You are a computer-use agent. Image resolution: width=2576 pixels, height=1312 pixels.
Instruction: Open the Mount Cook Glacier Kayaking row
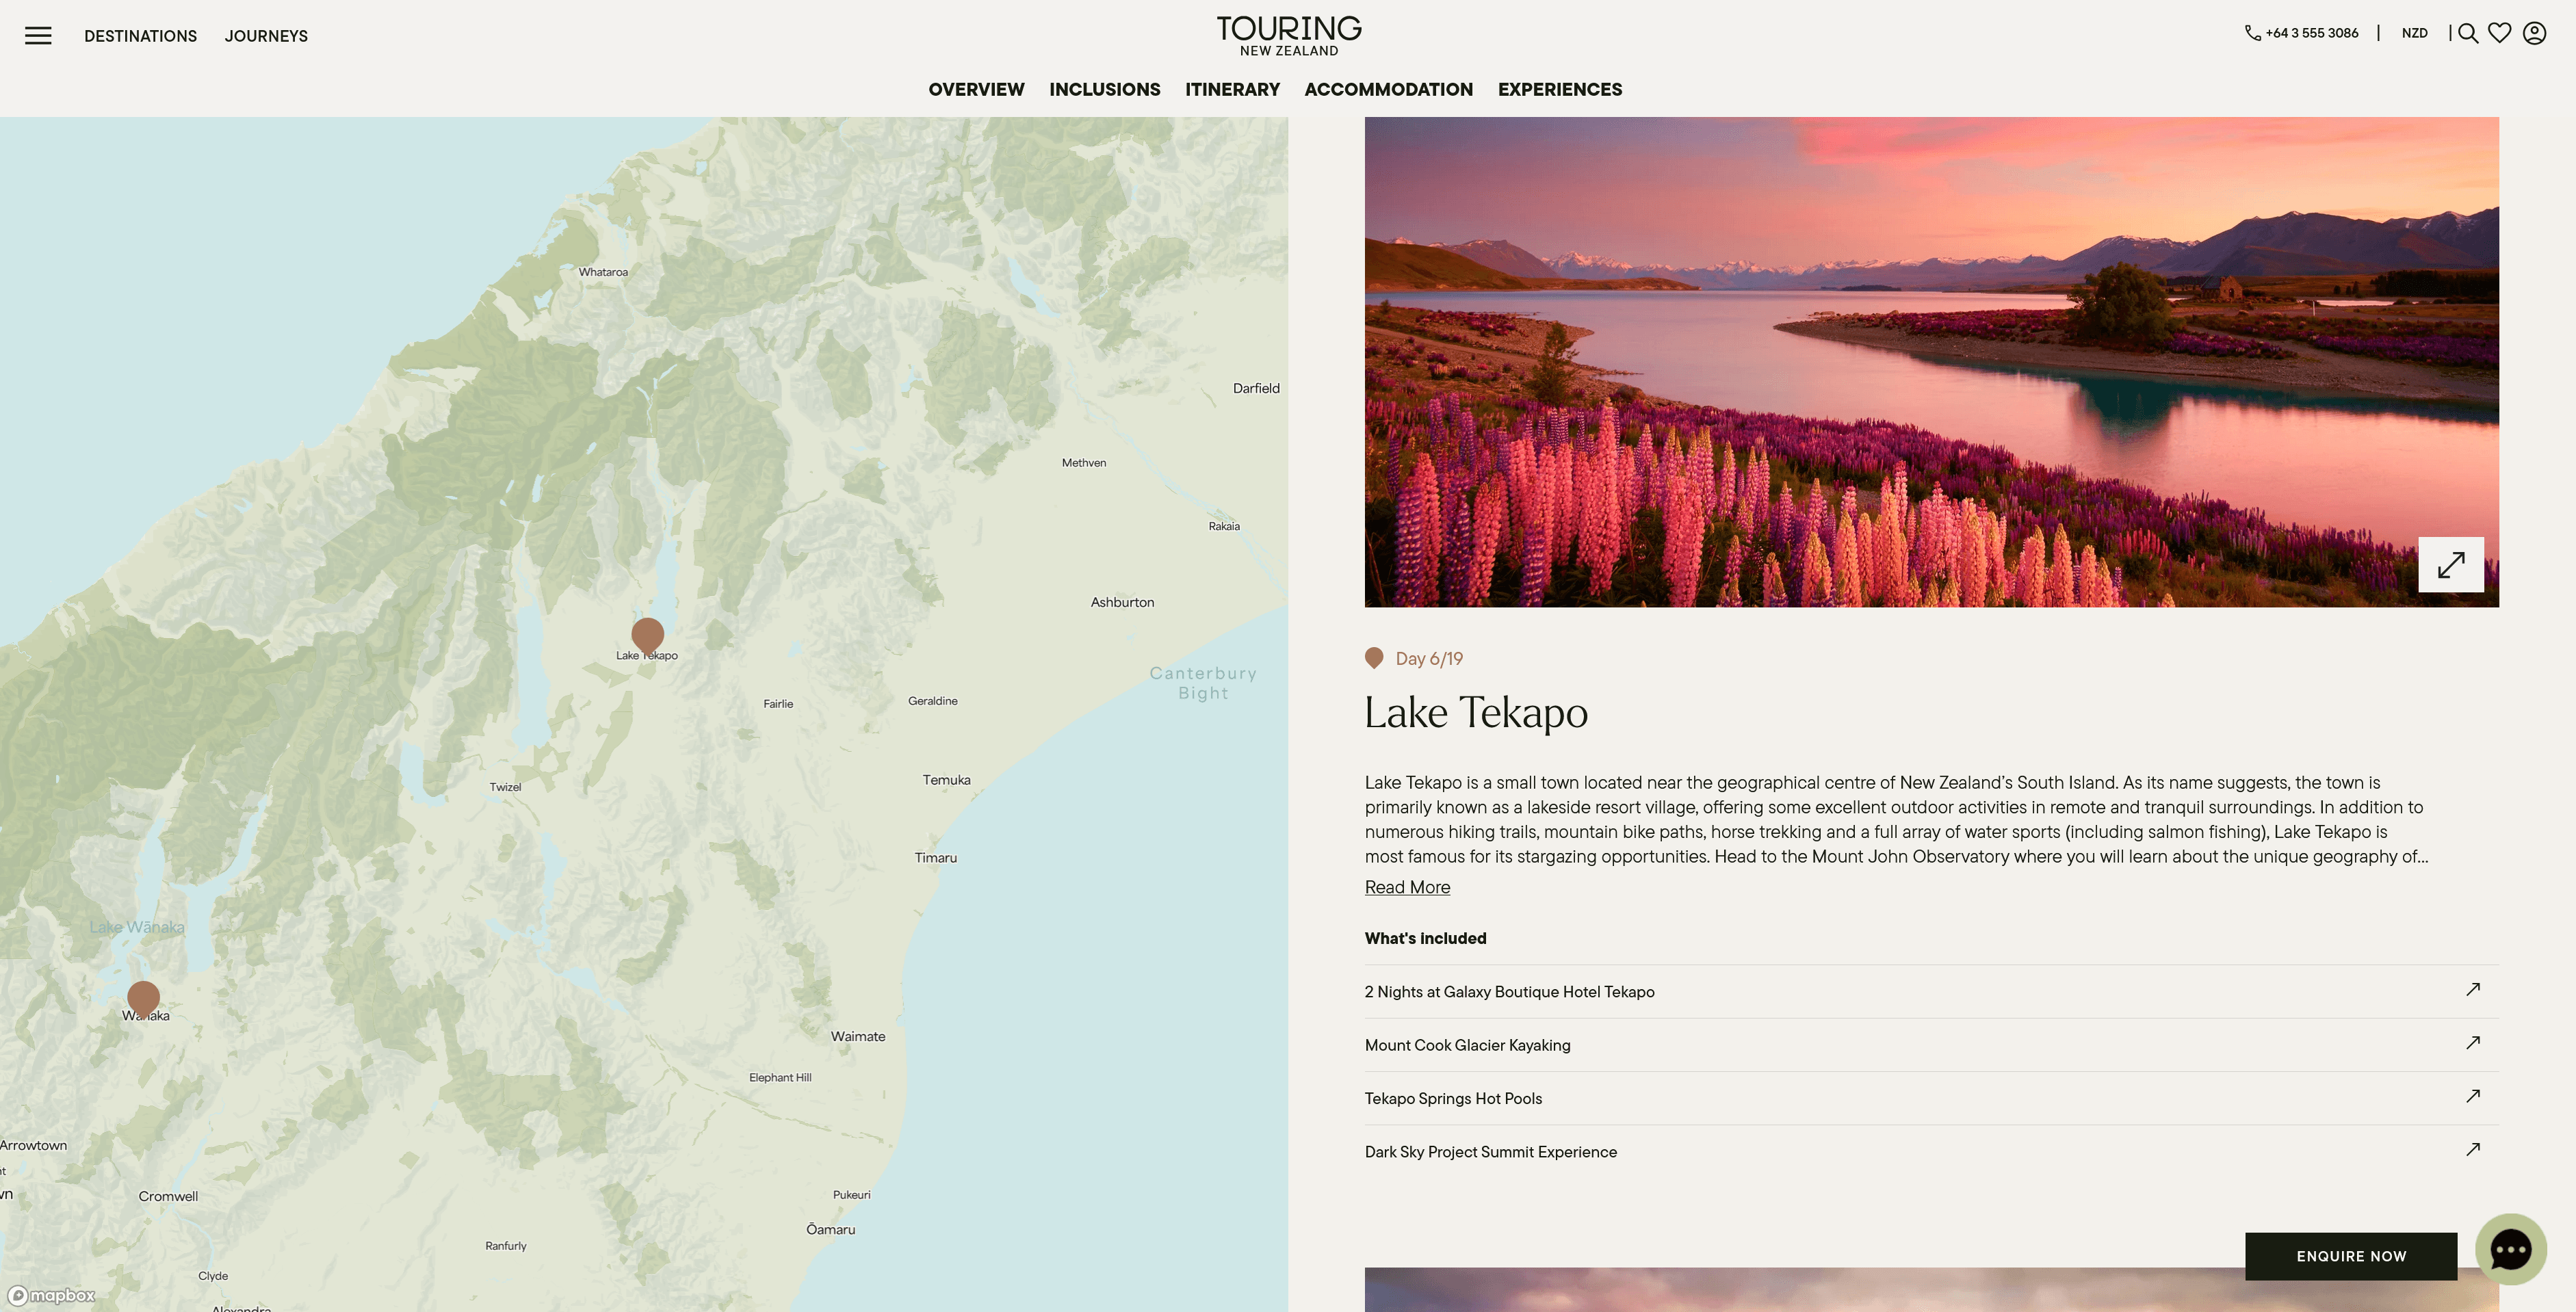coord(1931,1045)
